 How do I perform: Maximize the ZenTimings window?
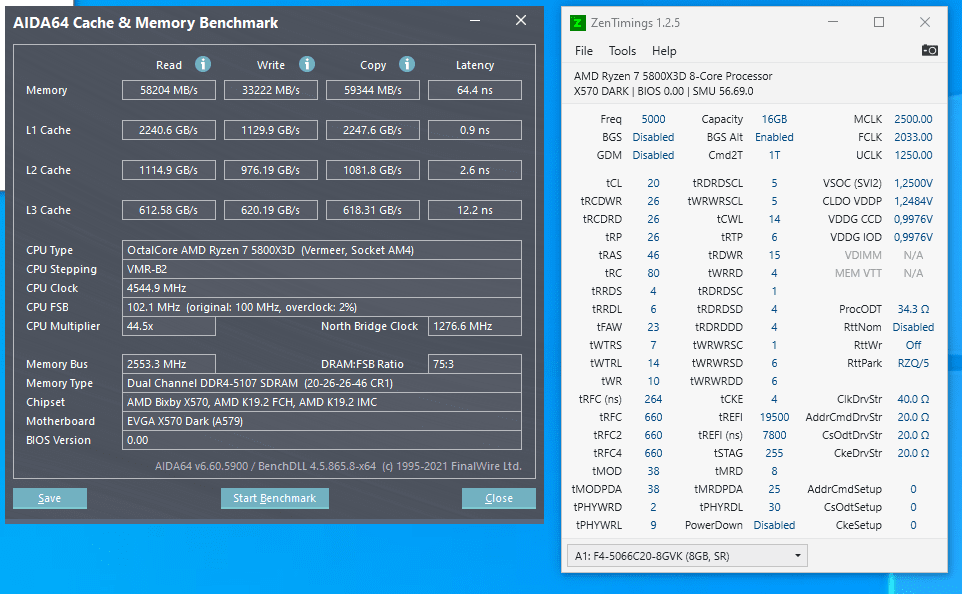coord(879,22)
